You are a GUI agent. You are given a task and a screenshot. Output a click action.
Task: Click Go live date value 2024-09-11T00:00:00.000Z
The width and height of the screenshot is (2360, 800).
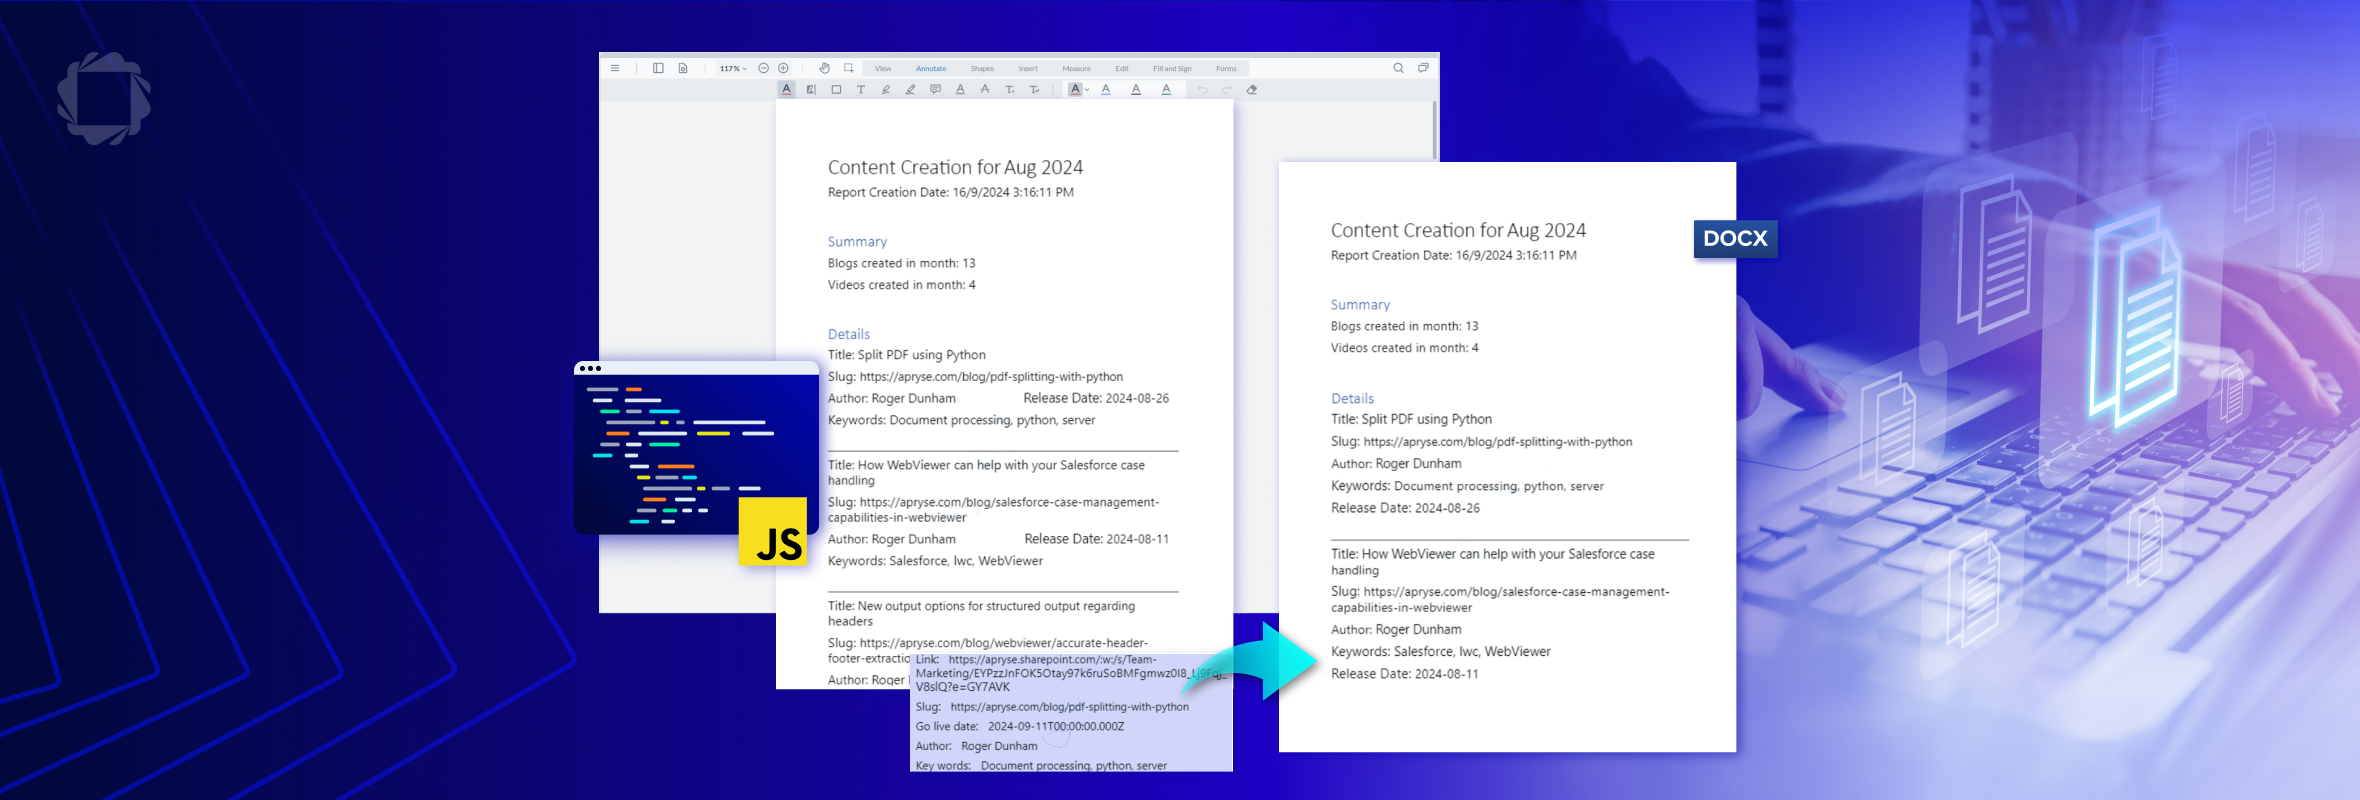tap(1056, 727)
